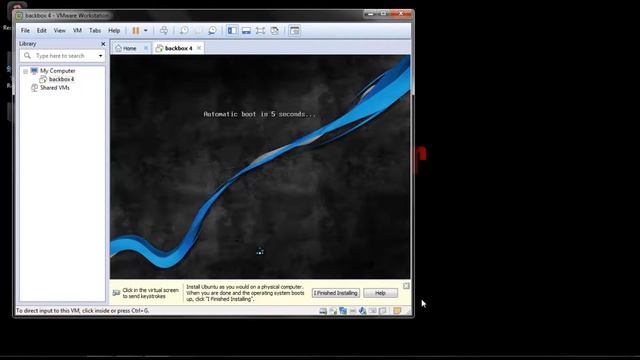Click I Finished Installing button
This screenshot has height=360, width=640.
tap(336, 293)
